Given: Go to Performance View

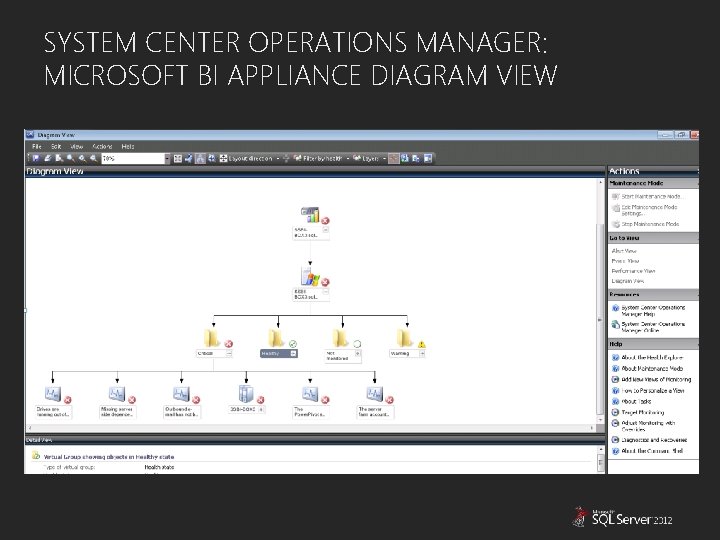Looking at the screenshot, I should coord(633,271).
